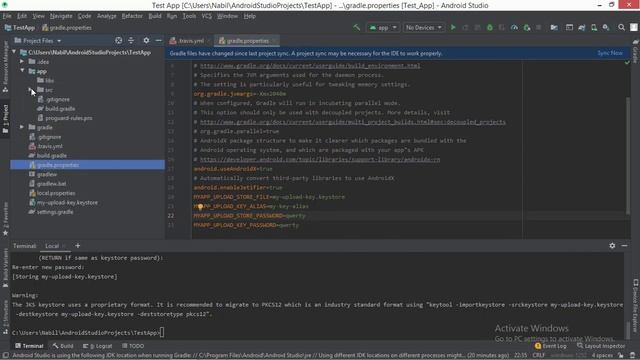Image resolution: width=640 pixels, height=360 pixels.
Task: Open Project panel settings gear
Action: [x=146, y=40]
